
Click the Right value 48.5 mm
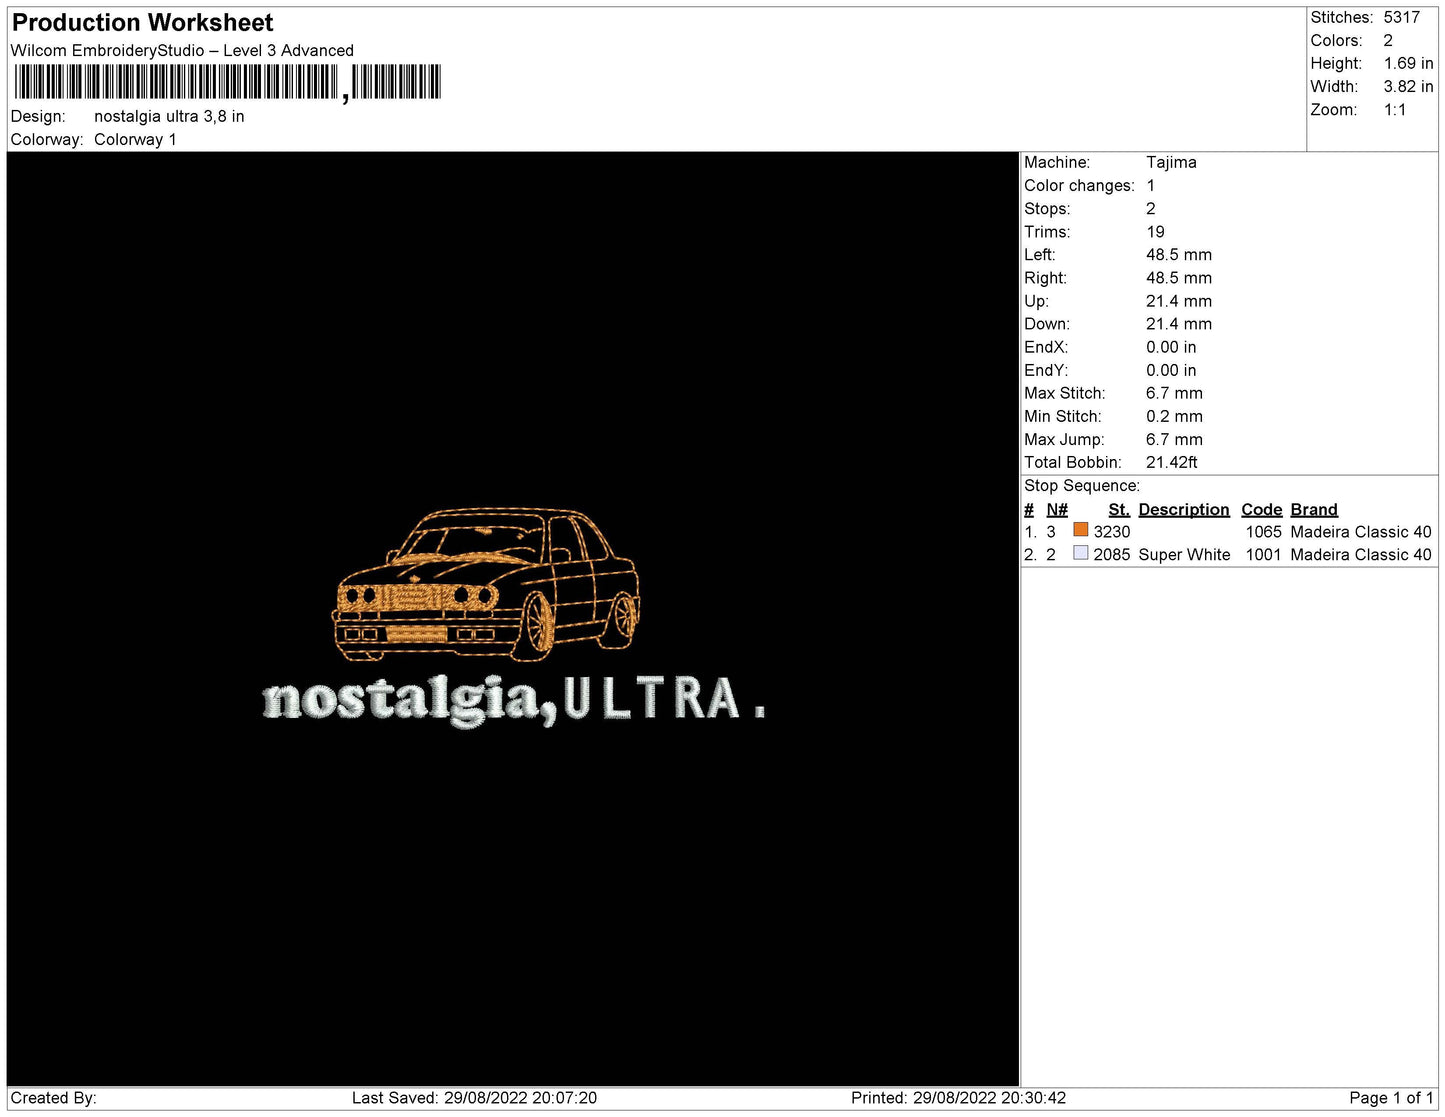1179,278
